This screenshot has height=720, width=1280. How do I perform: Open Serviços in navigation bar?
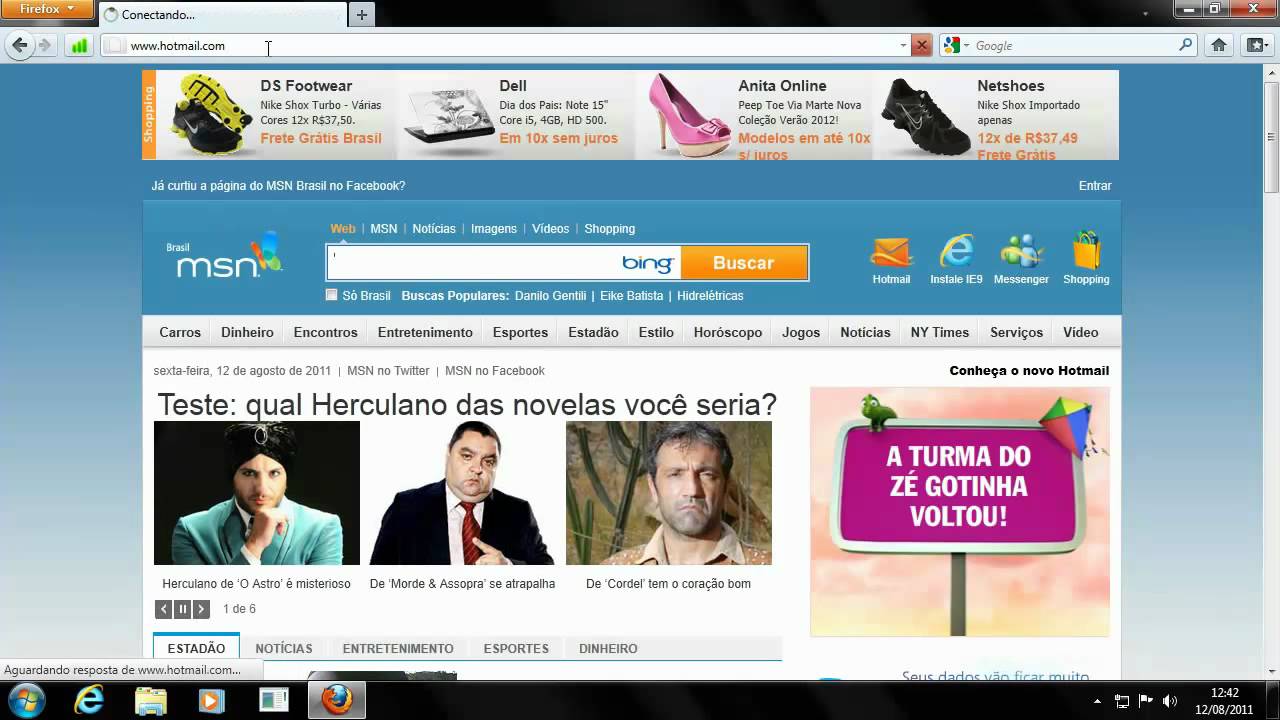1016,332
